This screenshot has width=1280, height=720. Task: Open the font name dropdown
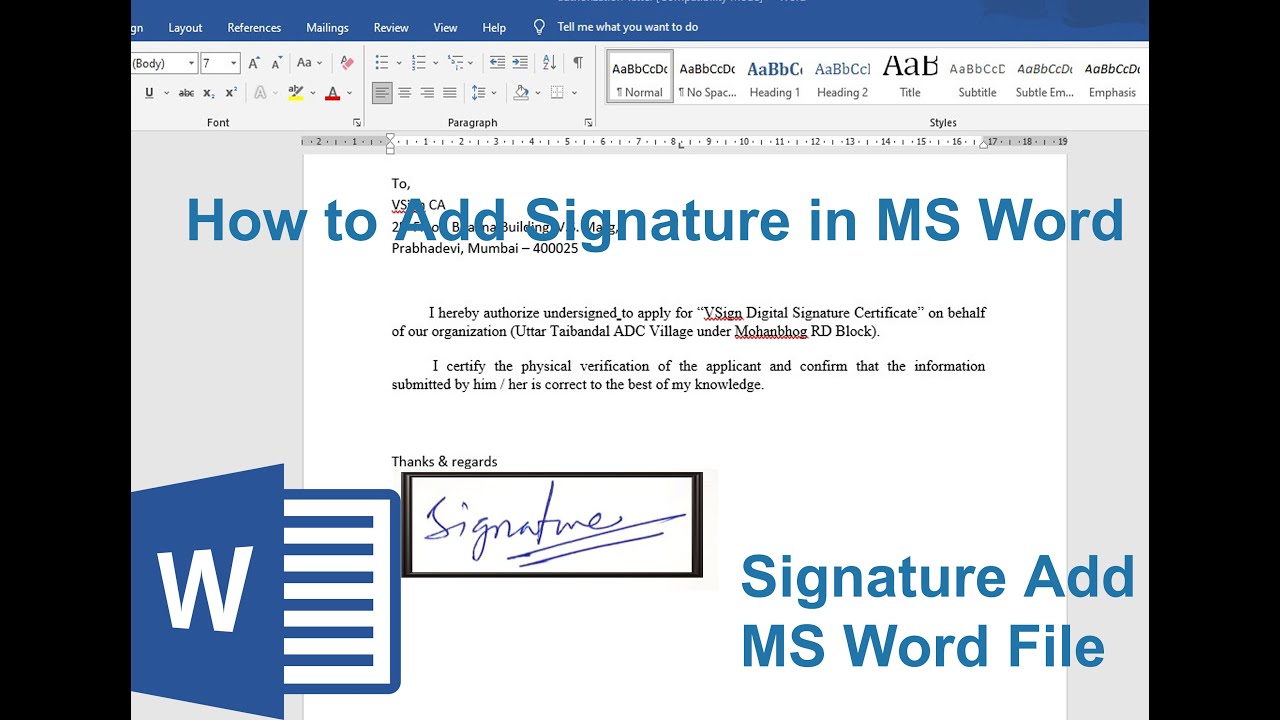[191, 63]
